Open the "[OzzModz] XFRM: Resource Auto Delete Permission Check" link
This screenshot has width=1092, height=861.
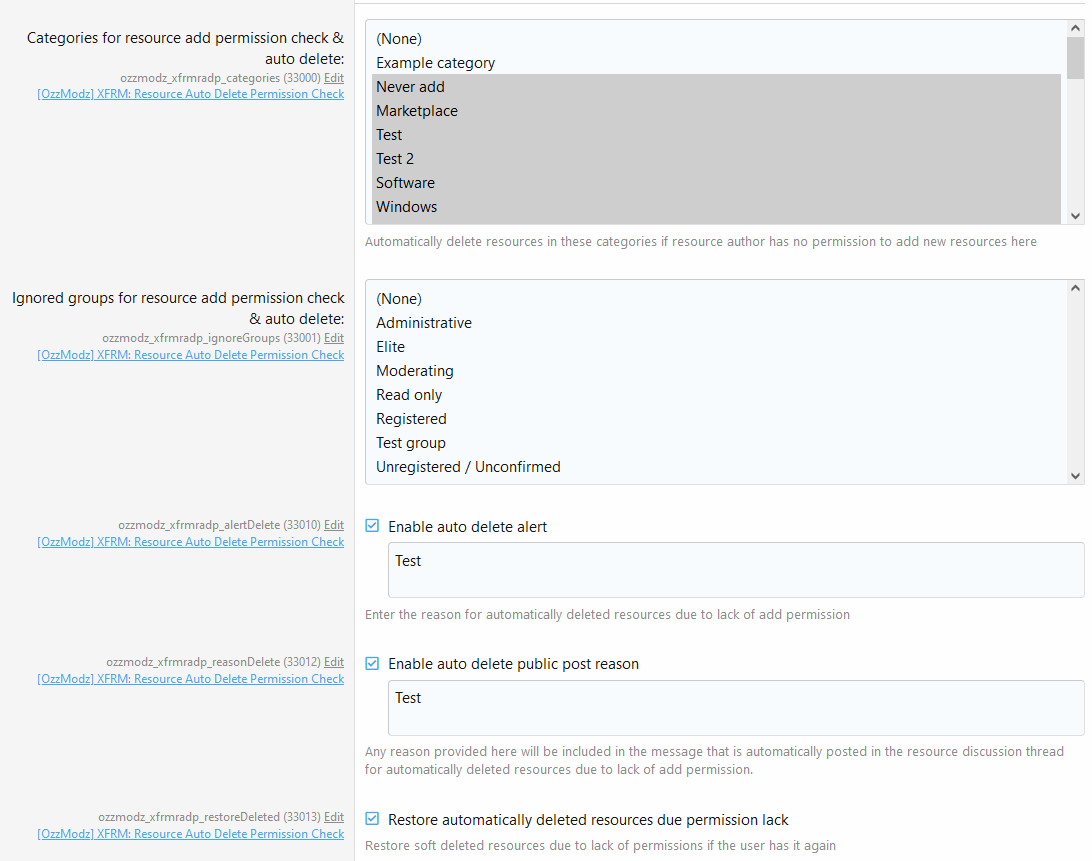(x=190, y=93)
